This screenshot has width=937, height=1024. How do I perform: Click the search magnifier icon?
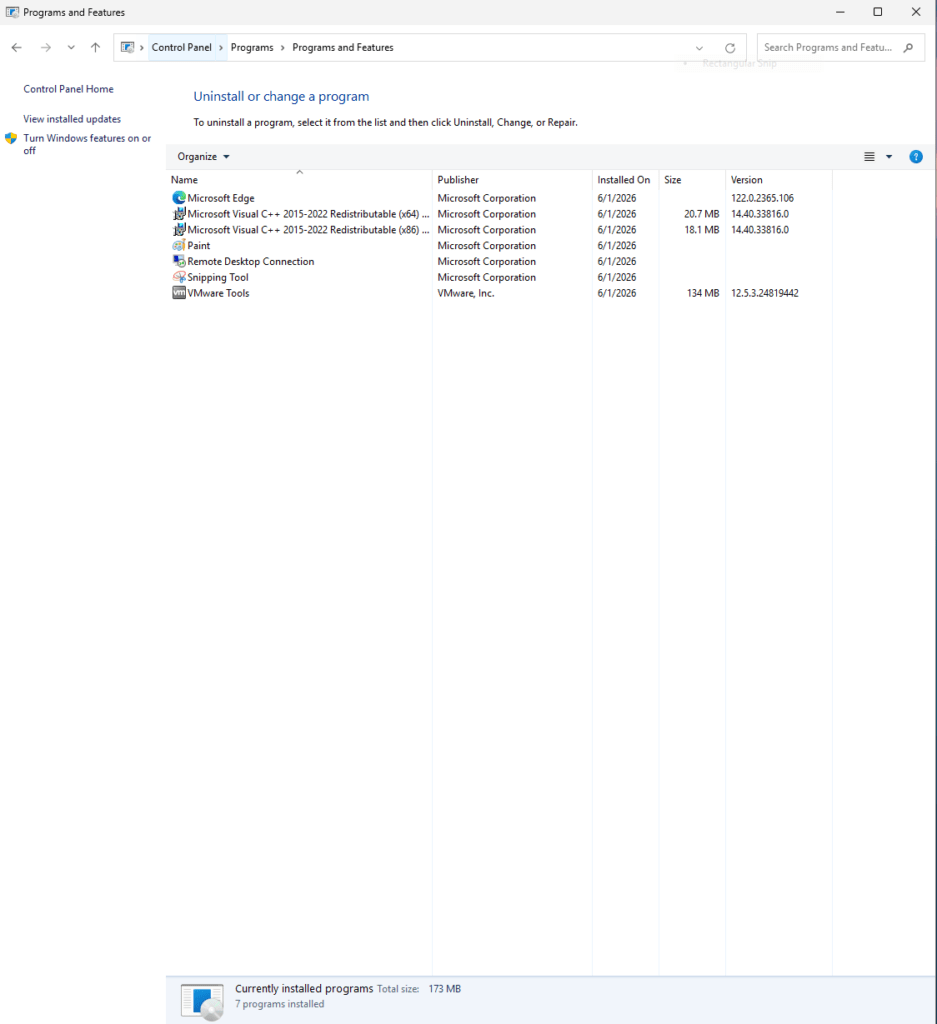click(x=908, y=48)
